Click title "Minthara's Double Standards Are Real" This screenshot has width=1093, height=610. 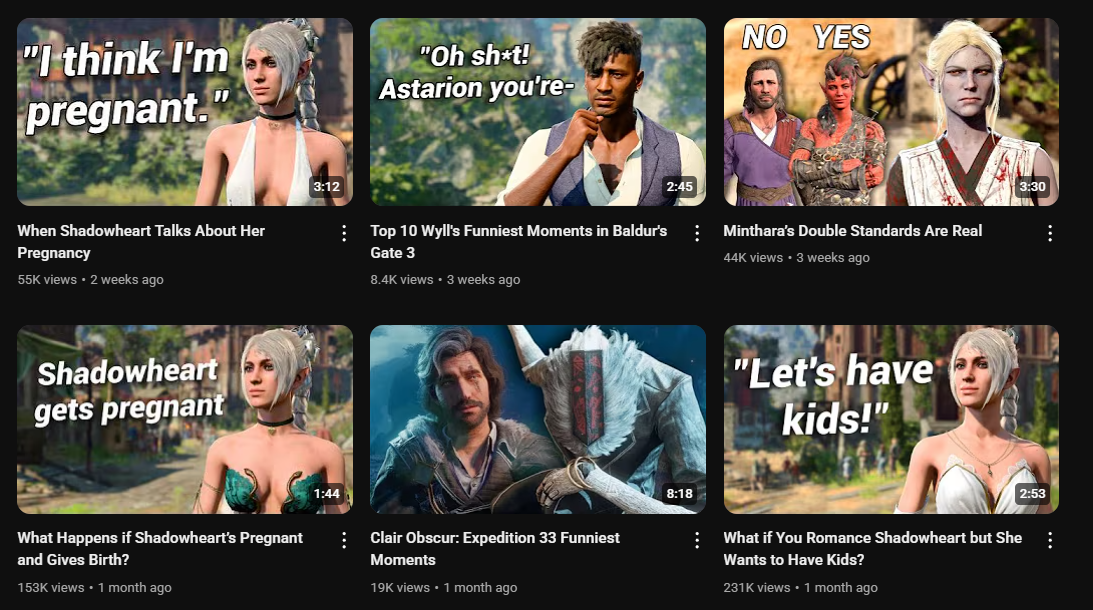[853, 231]
